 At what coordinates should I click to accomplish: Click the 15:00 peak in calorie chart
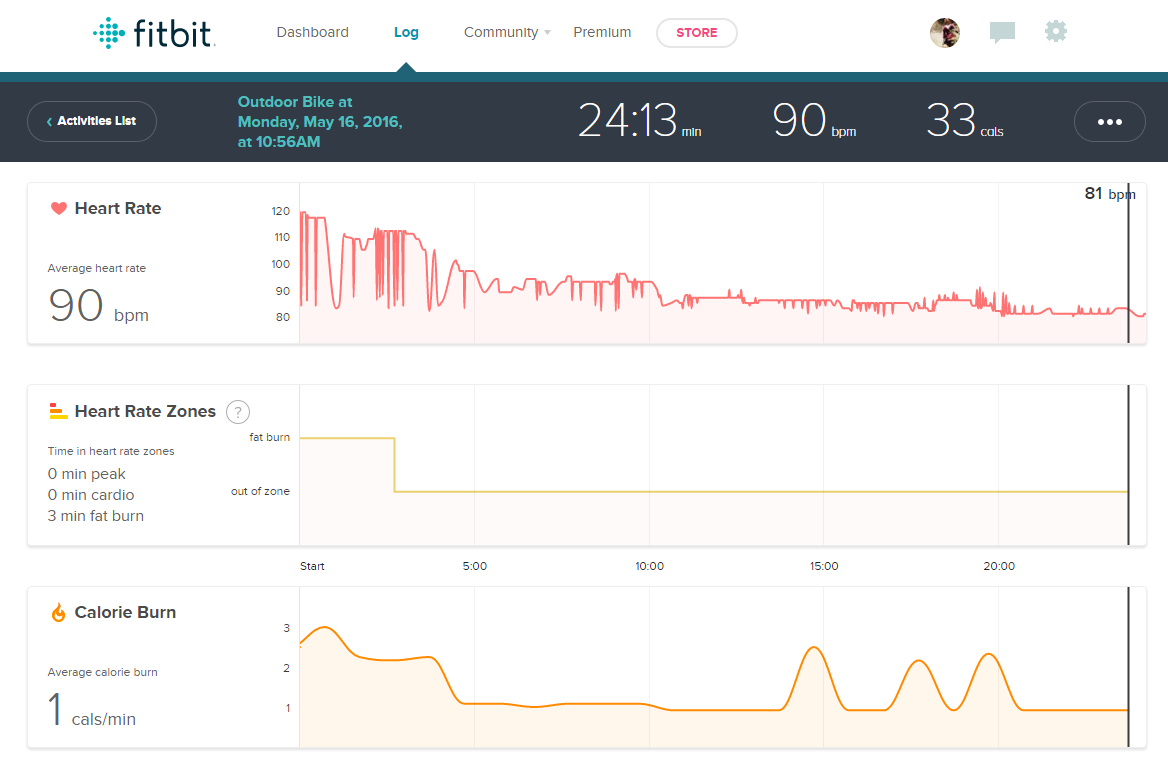coord(814,648)
